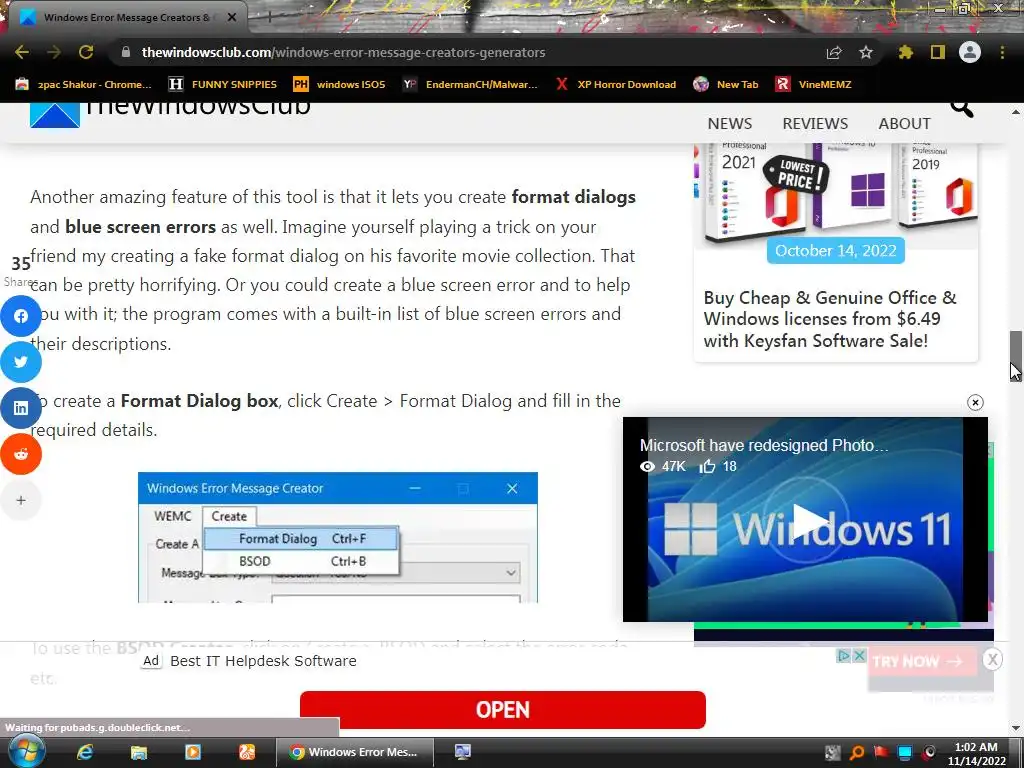Click the red flag tray icon

point(880,752)
